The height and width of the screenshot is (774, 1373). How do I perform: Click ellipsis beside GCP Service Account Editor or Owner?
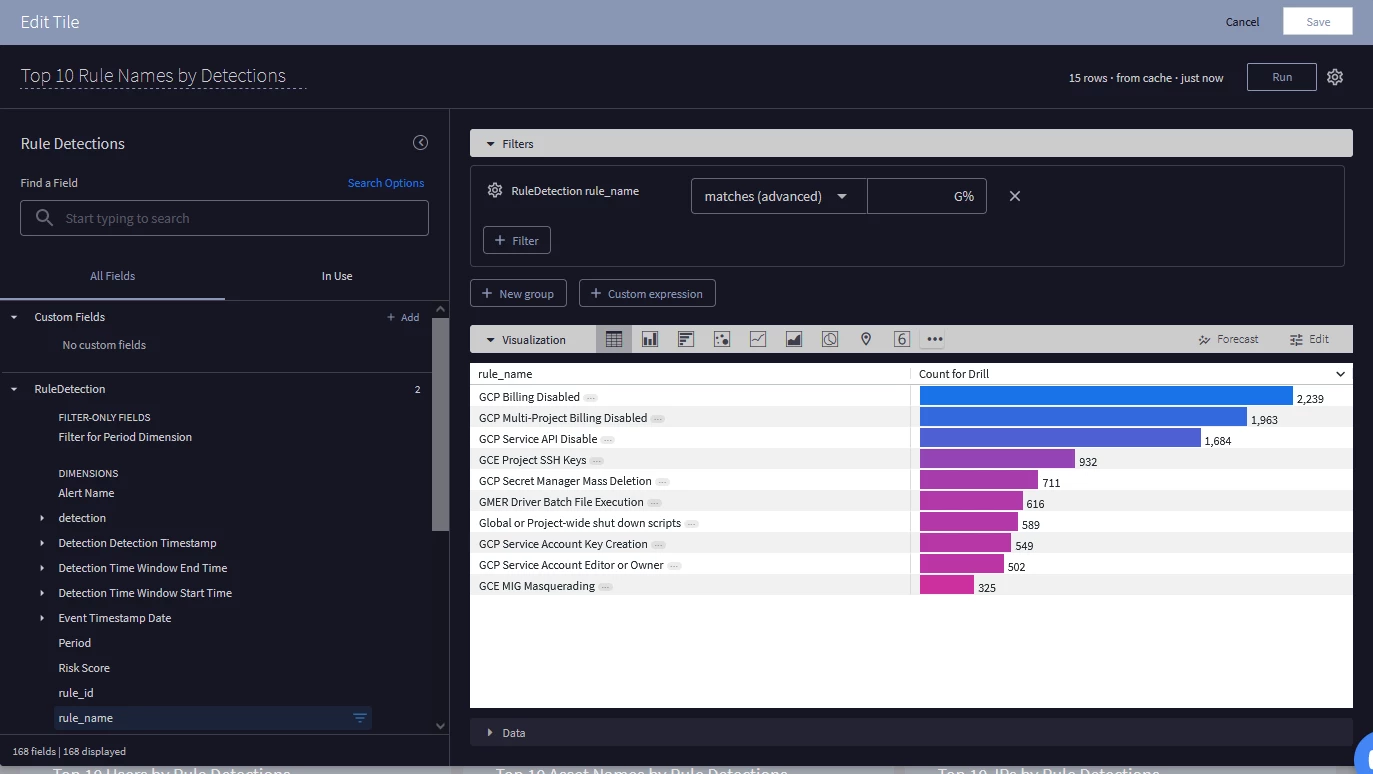pos(675,566)
